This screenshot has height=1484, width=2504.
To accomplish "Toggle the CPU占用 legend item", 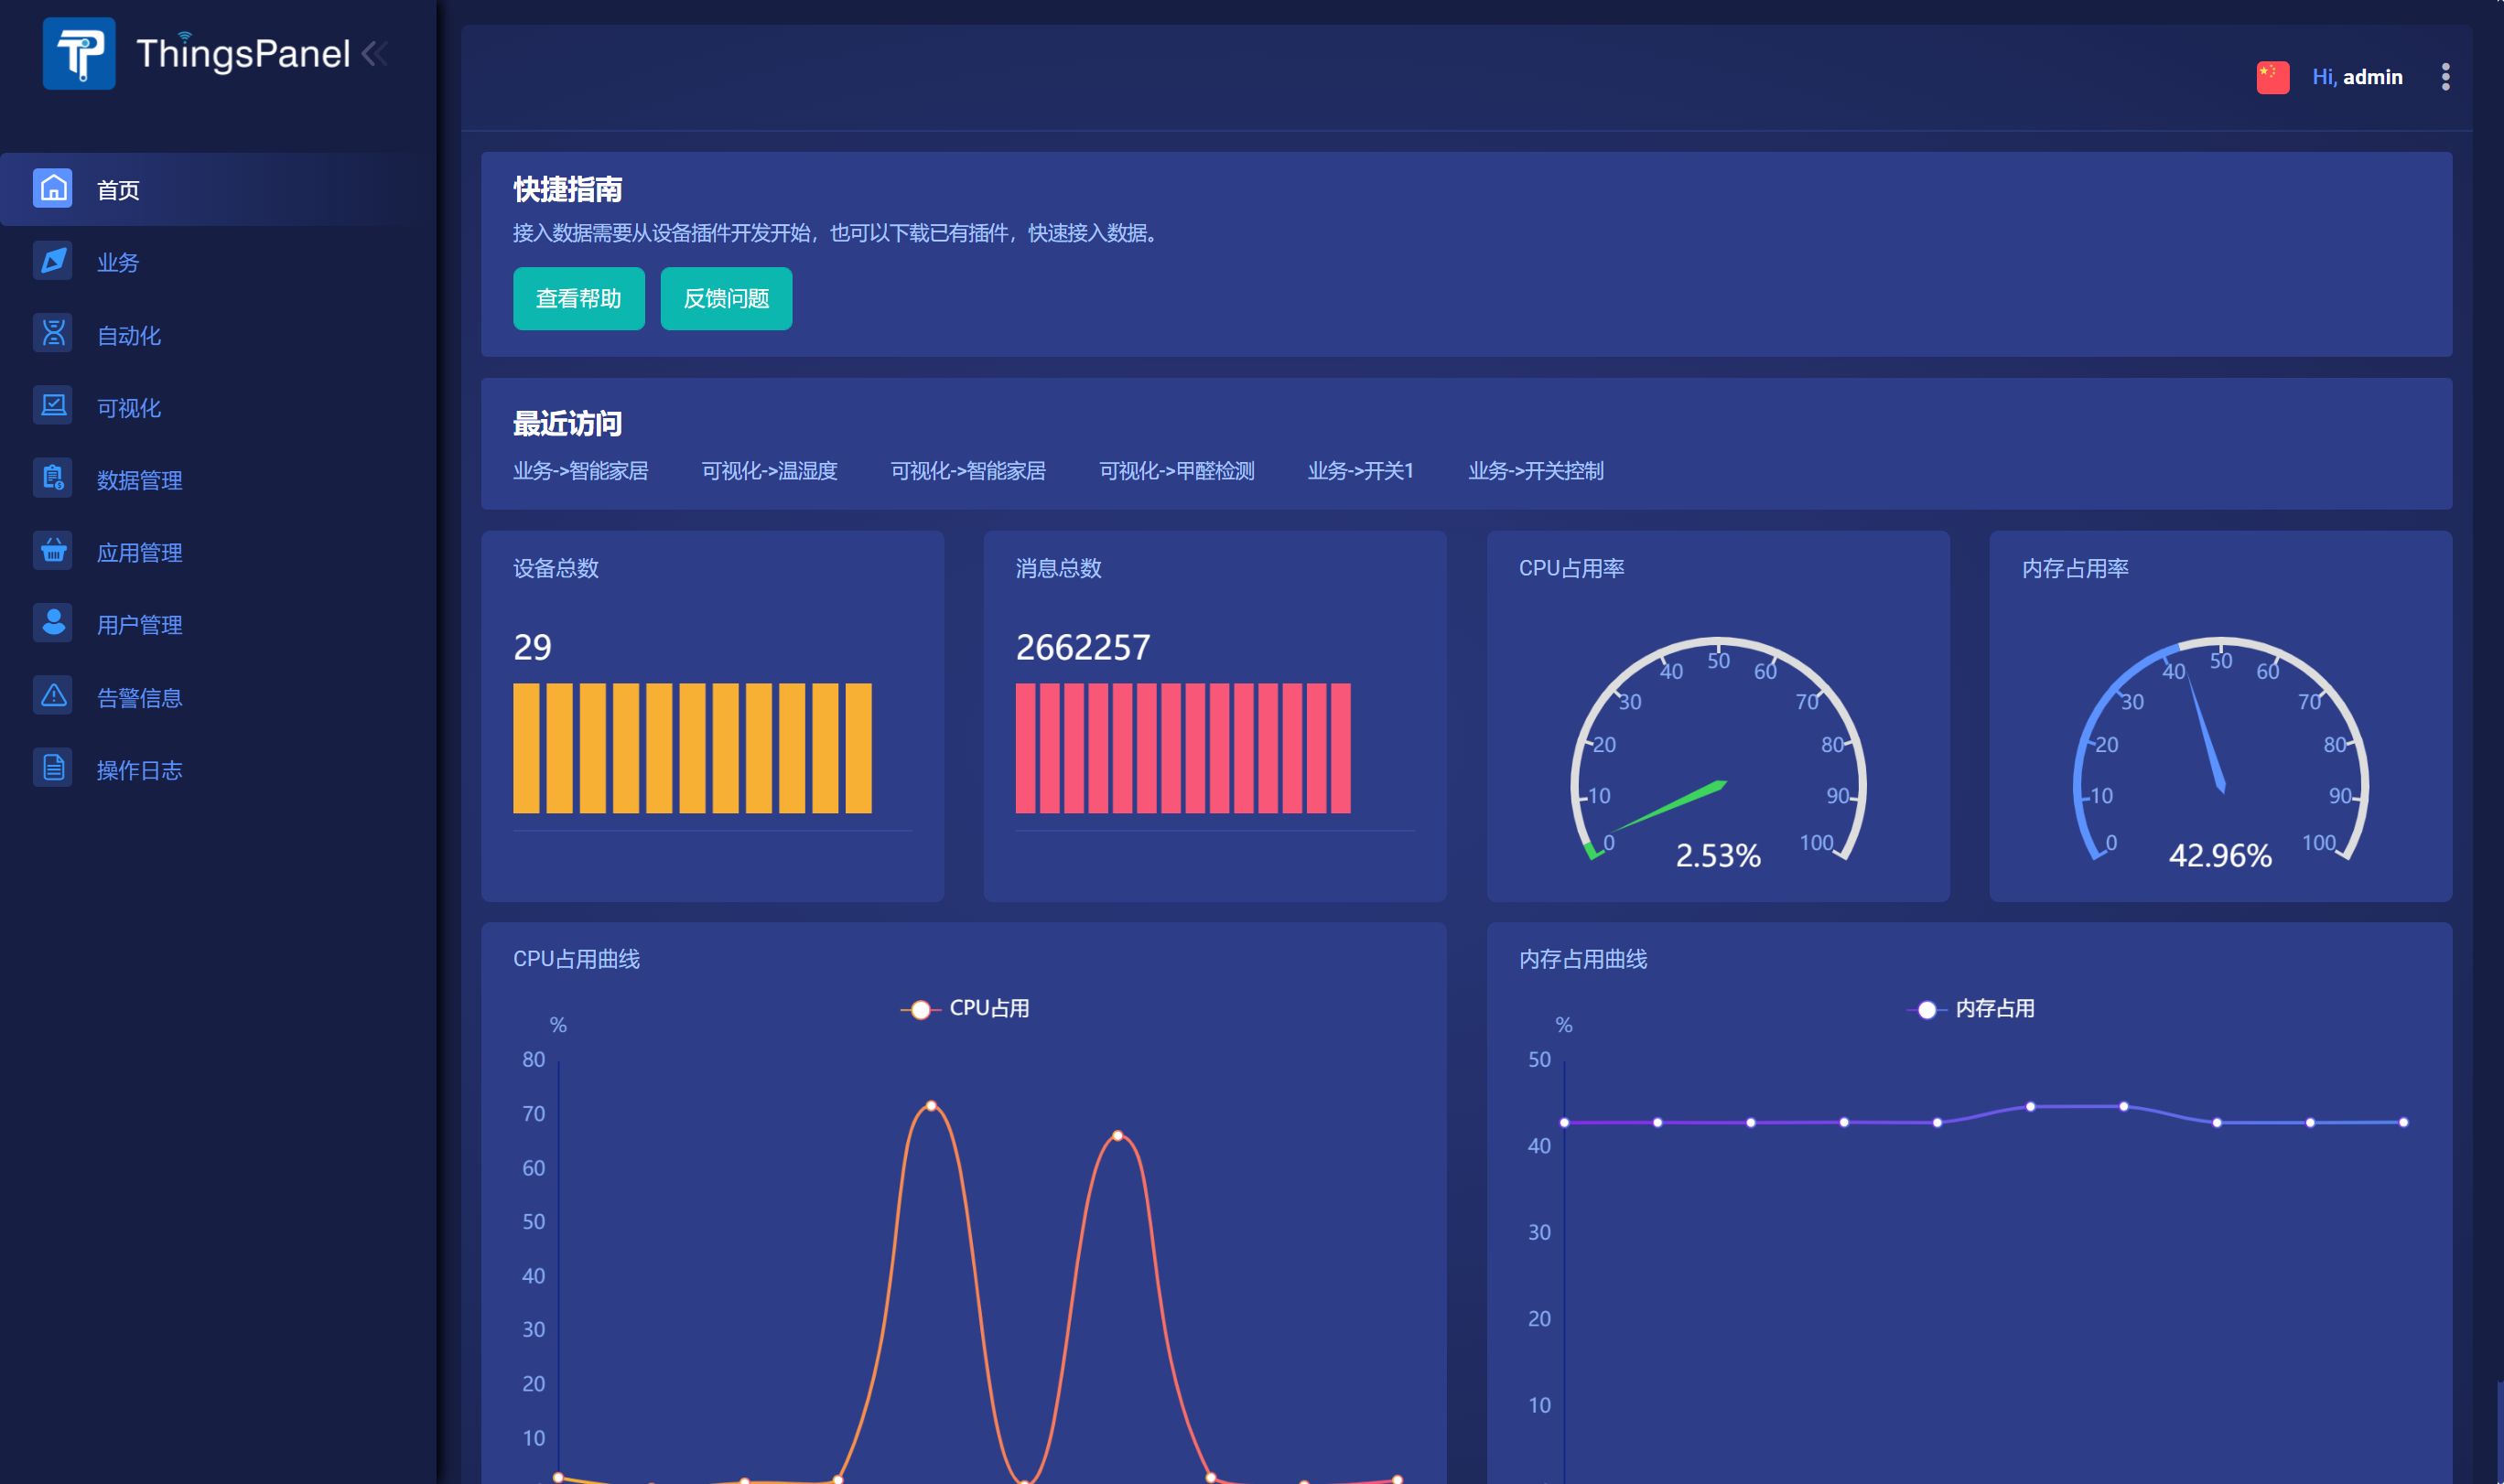I will point(965,1008).
